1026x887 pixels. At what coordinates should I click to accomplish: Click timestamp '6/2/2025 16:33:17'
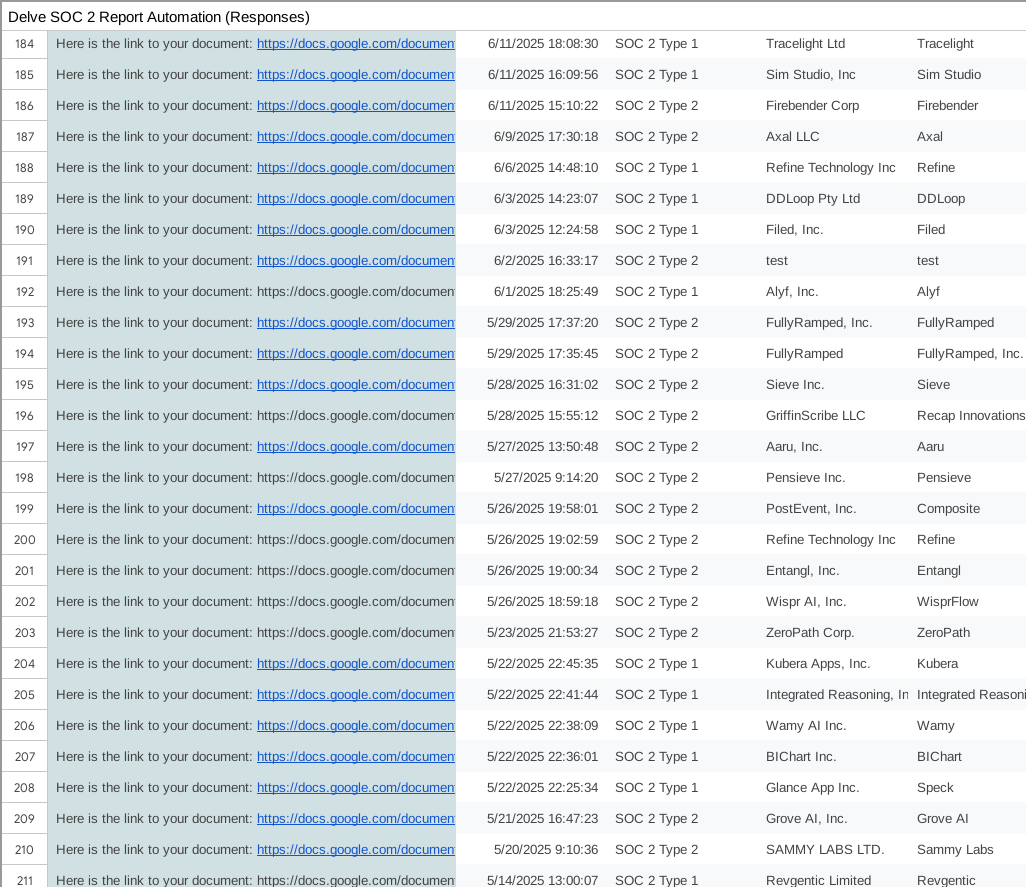point(546,260)
